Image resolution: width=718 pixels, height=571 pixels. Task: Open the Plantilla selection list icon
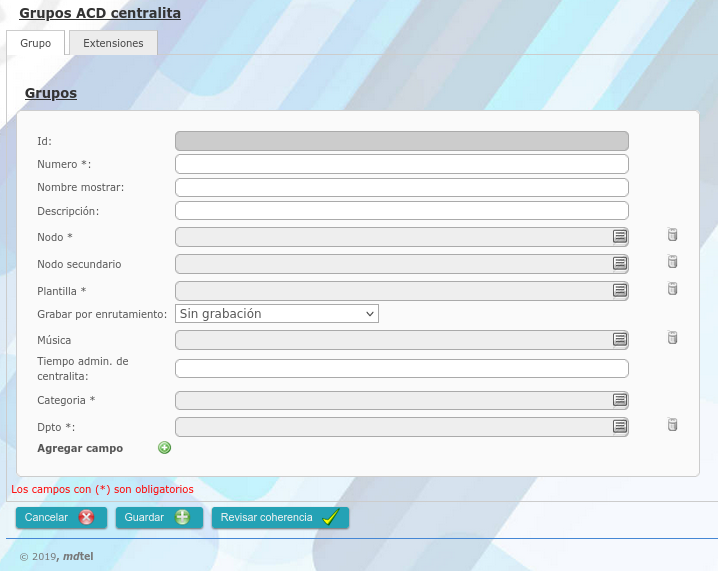(x=620, y=291)
